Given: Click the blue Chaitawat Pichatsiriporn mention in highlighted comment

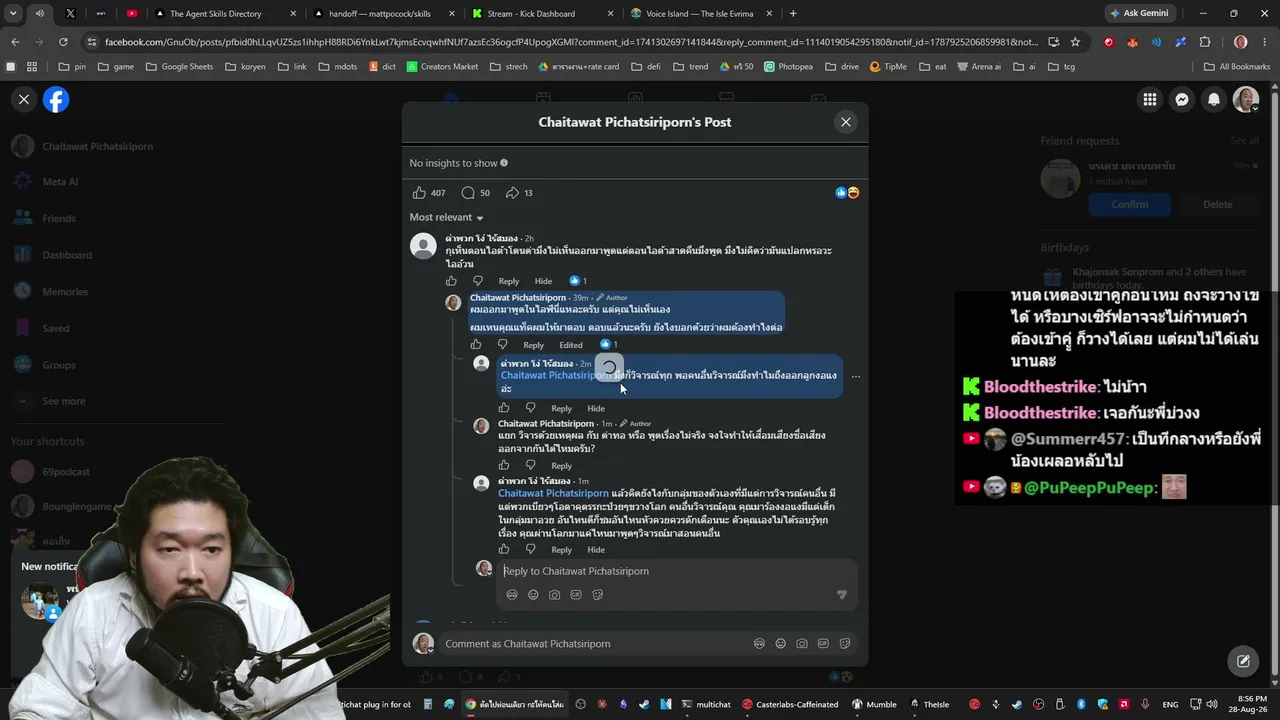Looking at the screenshot, I should point(555,376).
